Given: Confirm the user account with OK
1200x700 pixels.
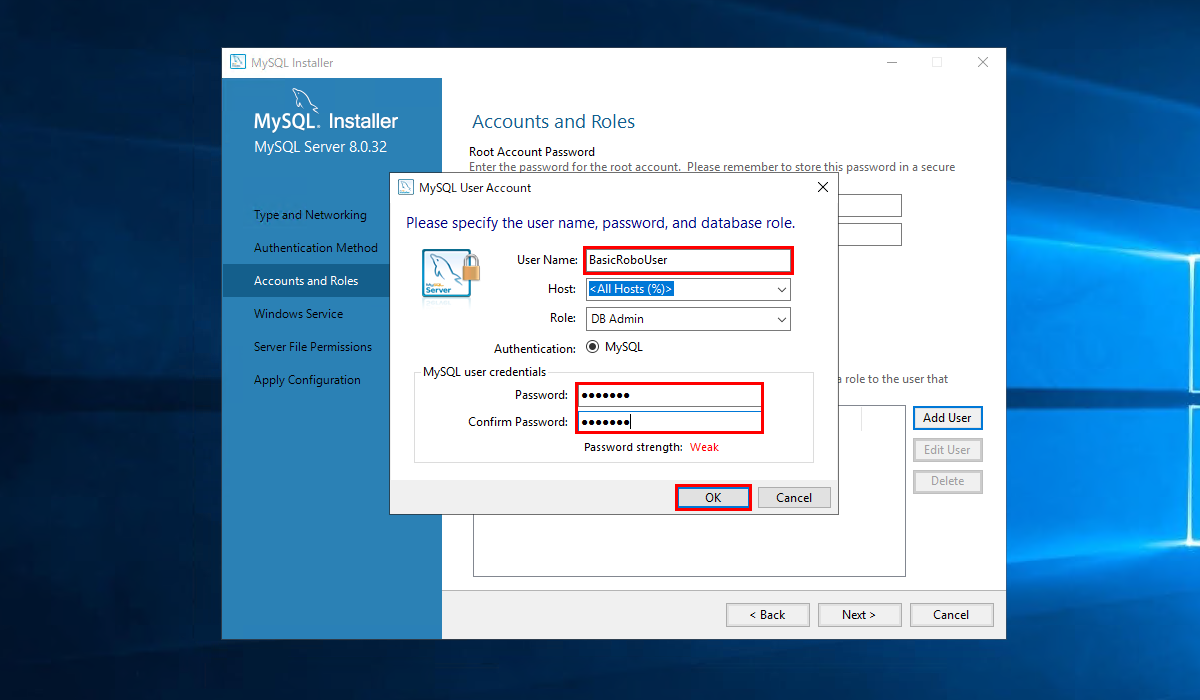Looking at the screenshot, I should tap(713, 497).
